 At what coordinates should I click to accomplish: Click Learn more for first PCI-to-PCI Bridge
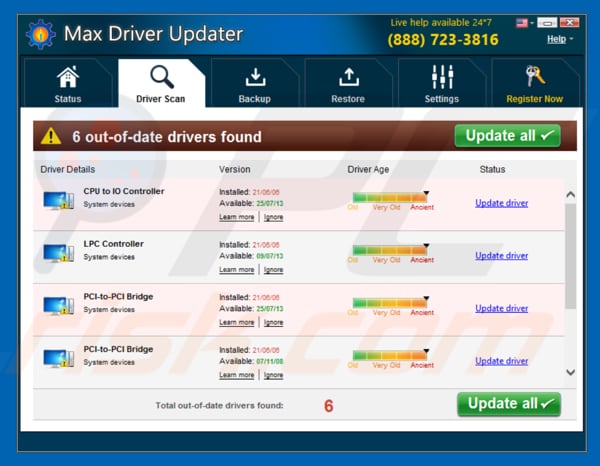pos(236,323)
